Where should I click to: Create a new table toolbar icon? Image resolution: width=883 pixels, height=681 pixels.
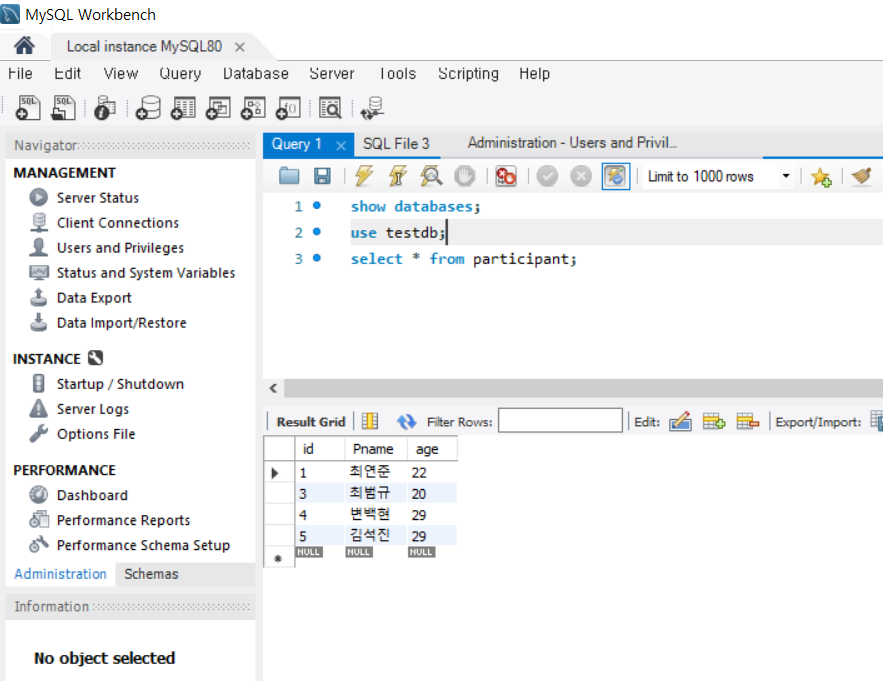point(183,108)
